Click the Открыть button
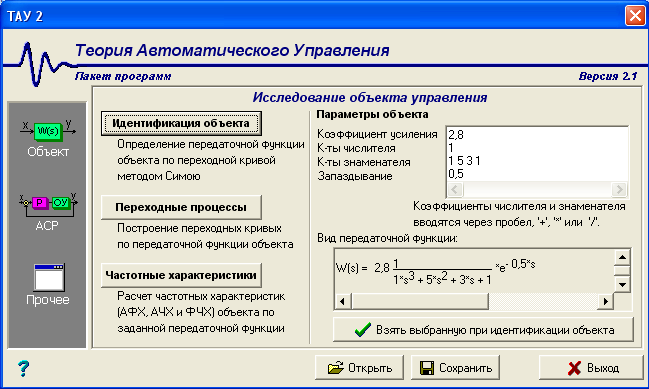Image resolution: width=649 pixels, height=389 pixels. click(359, 367)
